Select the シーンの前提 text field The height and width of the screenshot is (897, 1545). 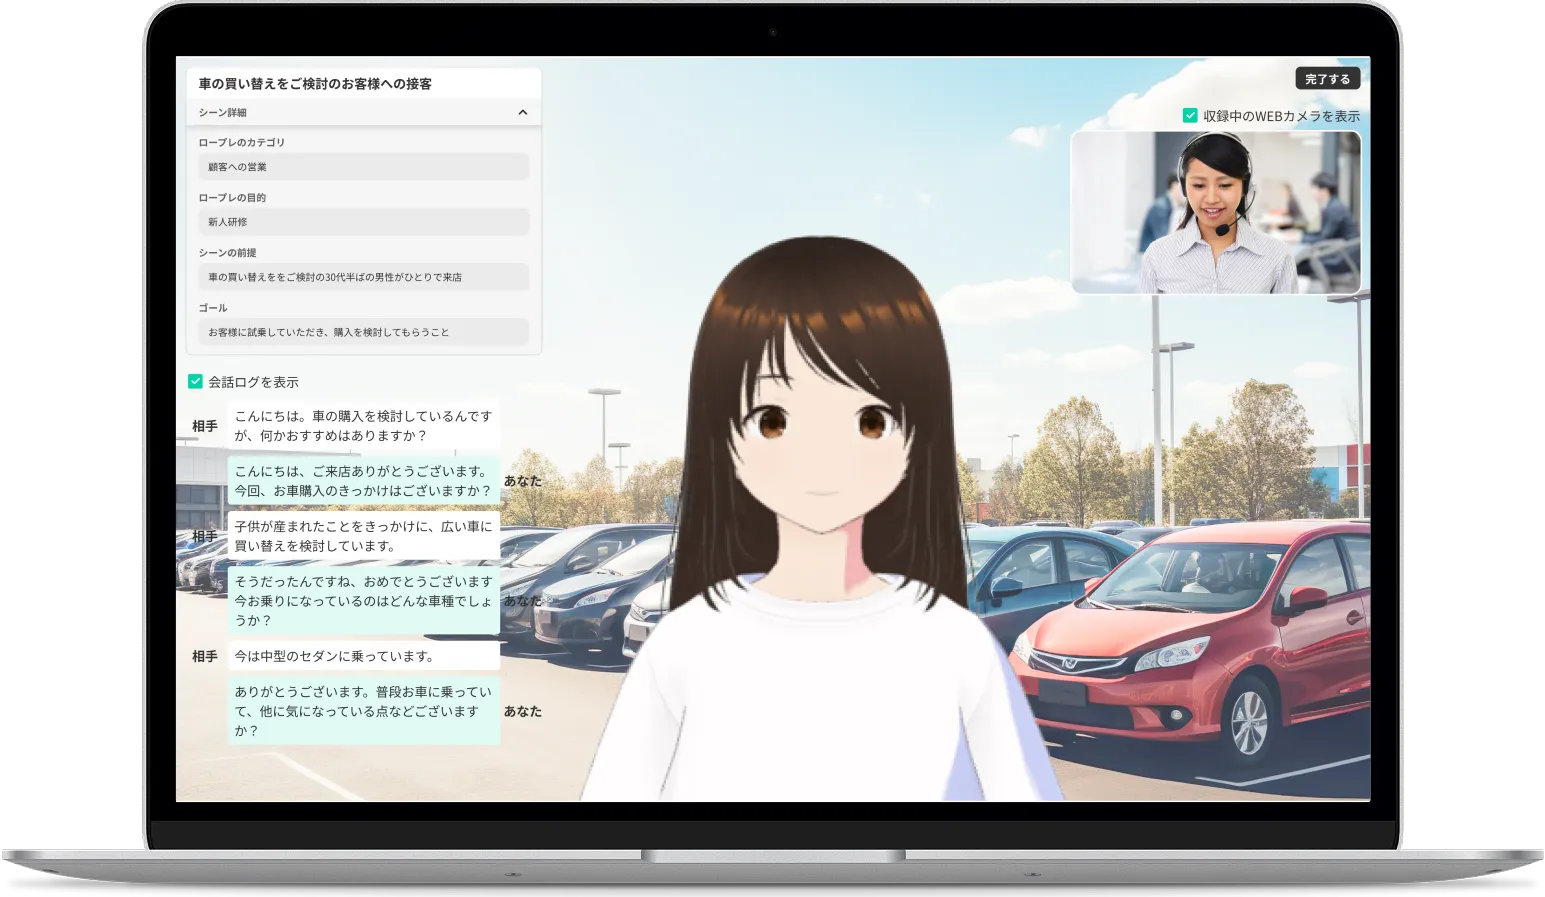pyautogui.click(x=362, y=276)
